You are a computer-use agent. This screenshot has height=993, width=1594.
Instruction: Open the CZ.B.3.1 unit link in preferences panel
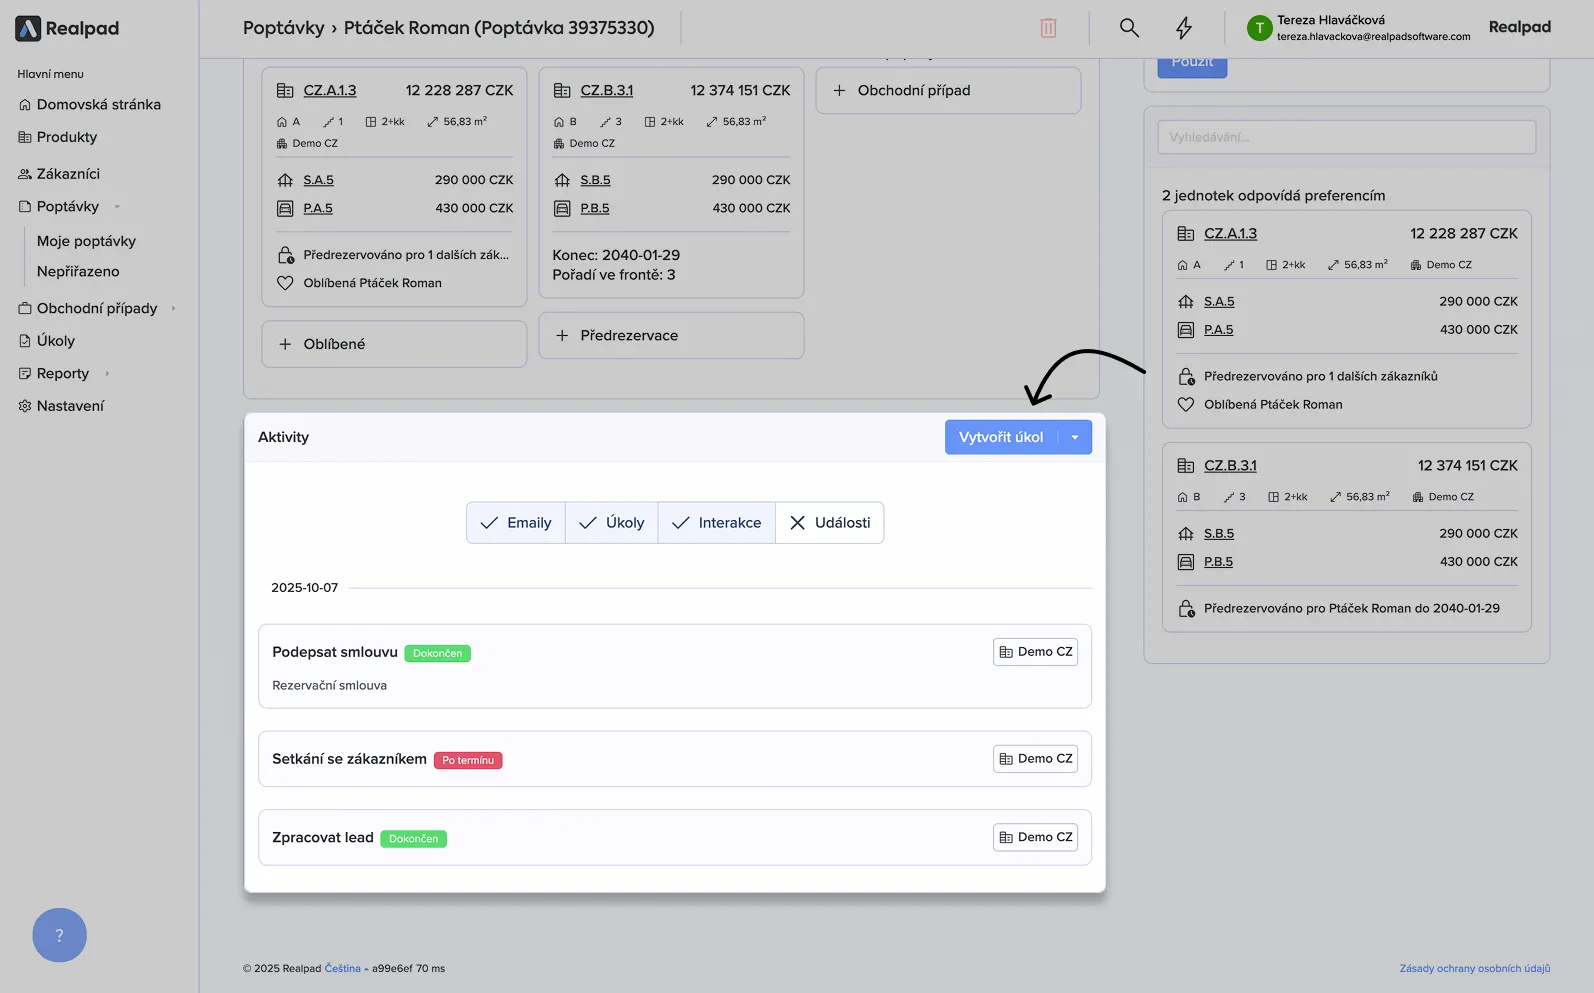[1230, 466]
